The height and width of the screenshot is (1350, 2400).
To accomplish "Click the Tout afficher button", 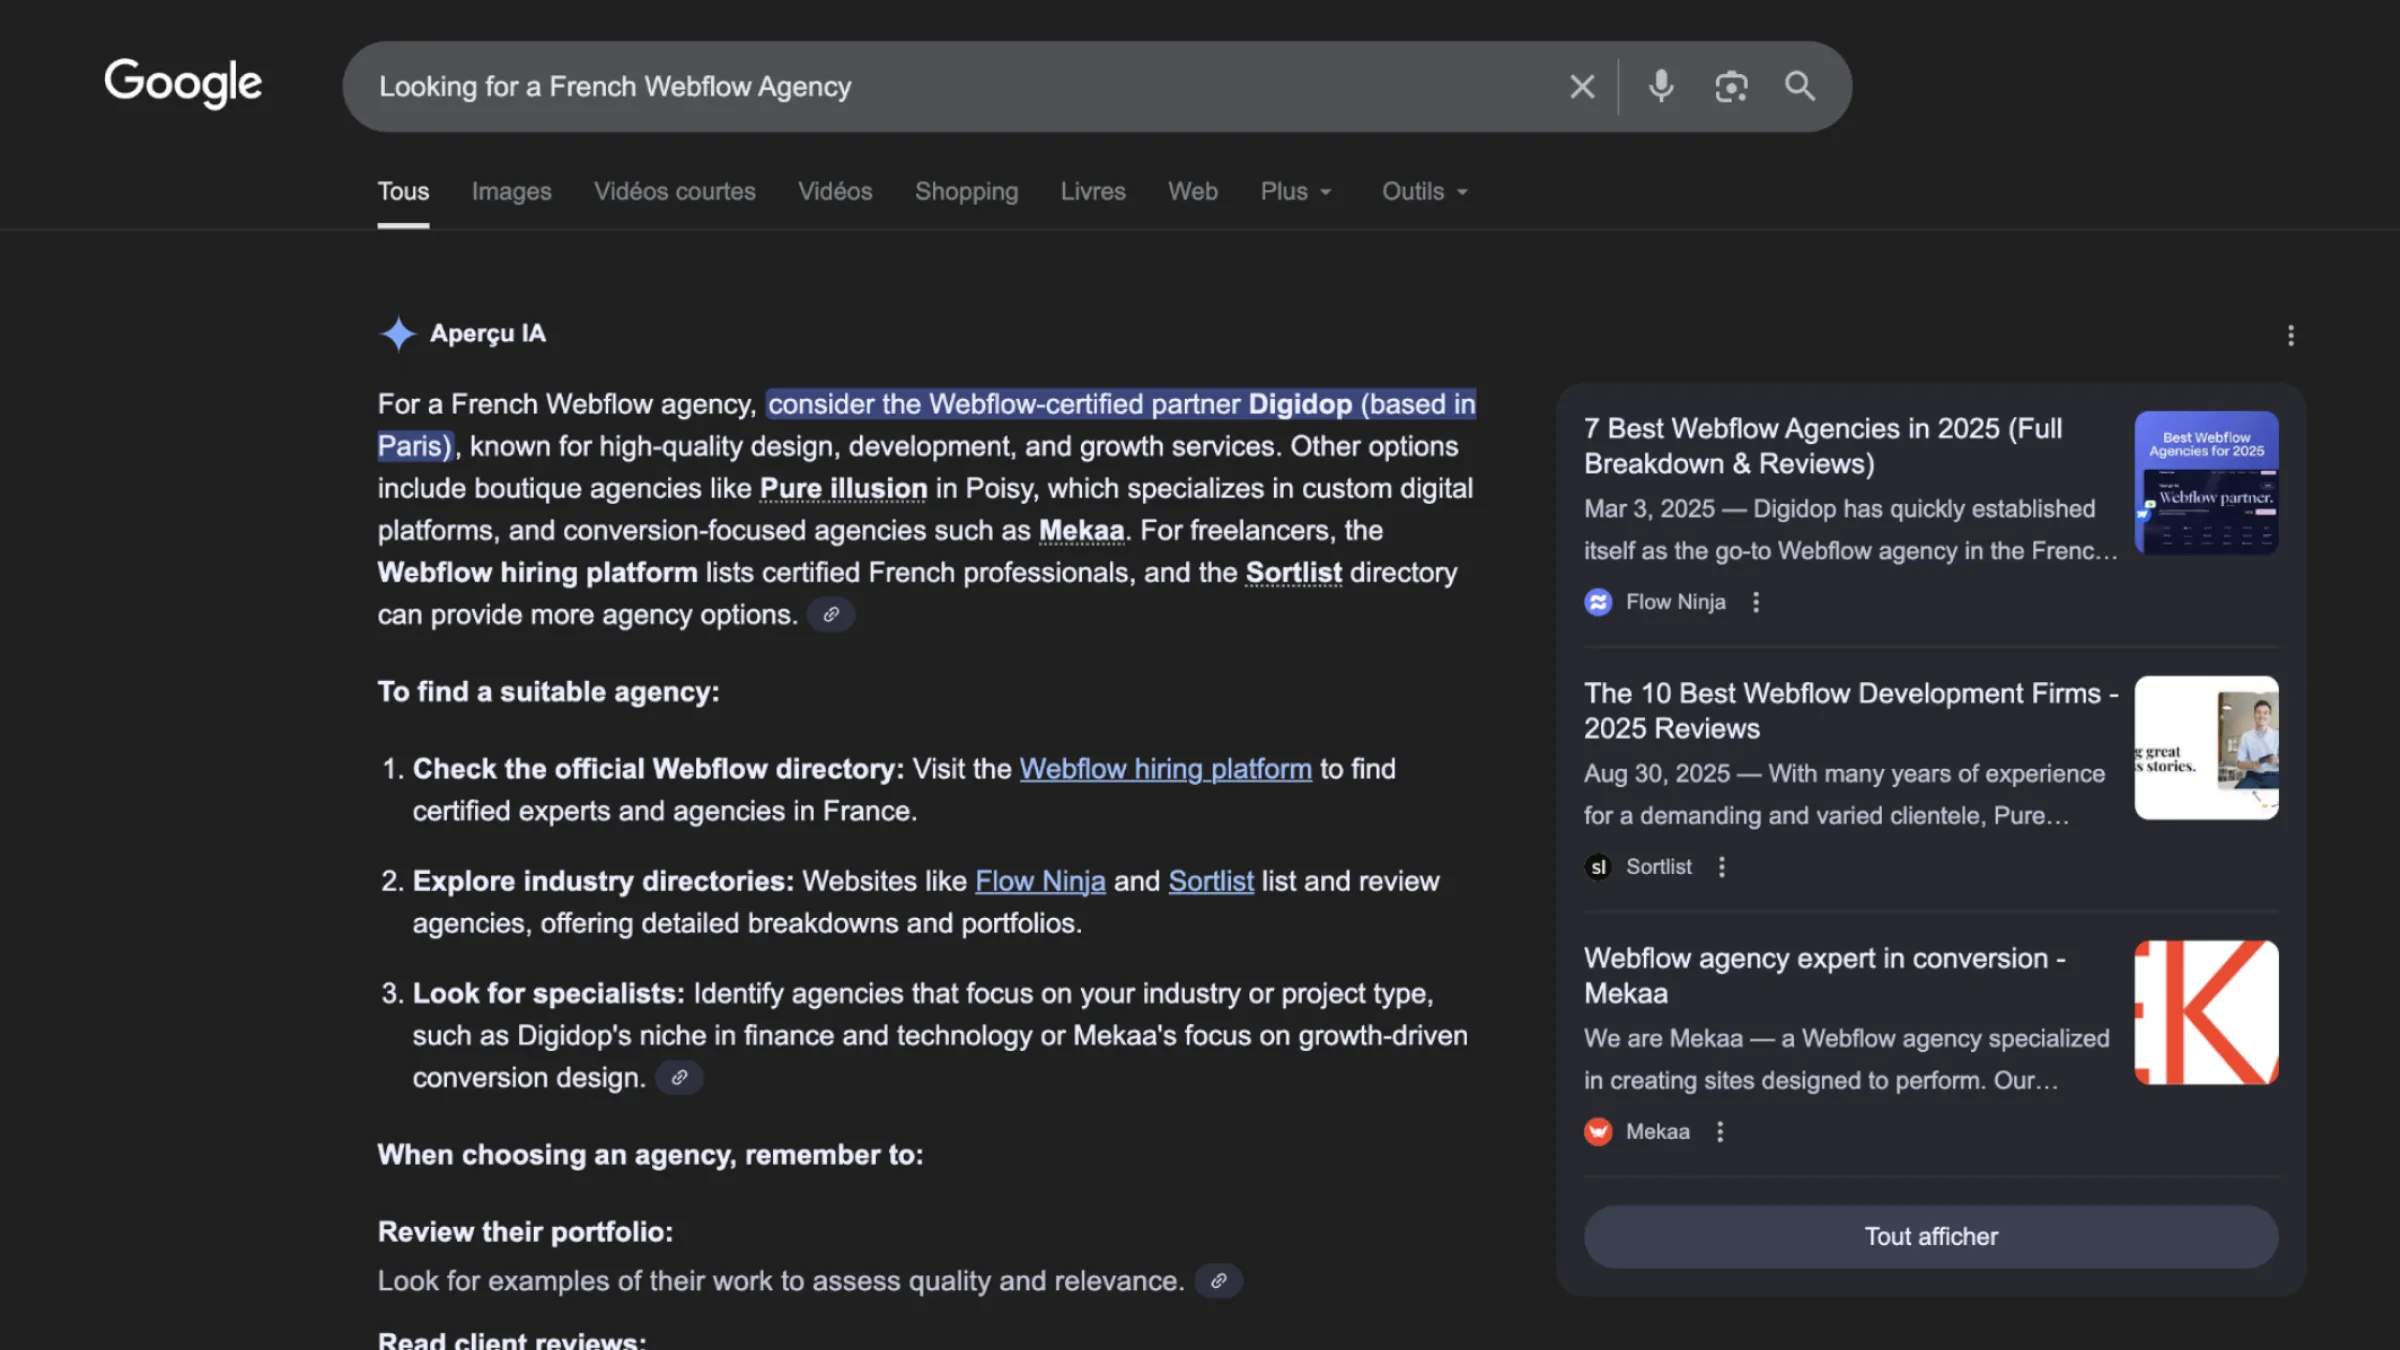I will (x=1930, y=1237).
